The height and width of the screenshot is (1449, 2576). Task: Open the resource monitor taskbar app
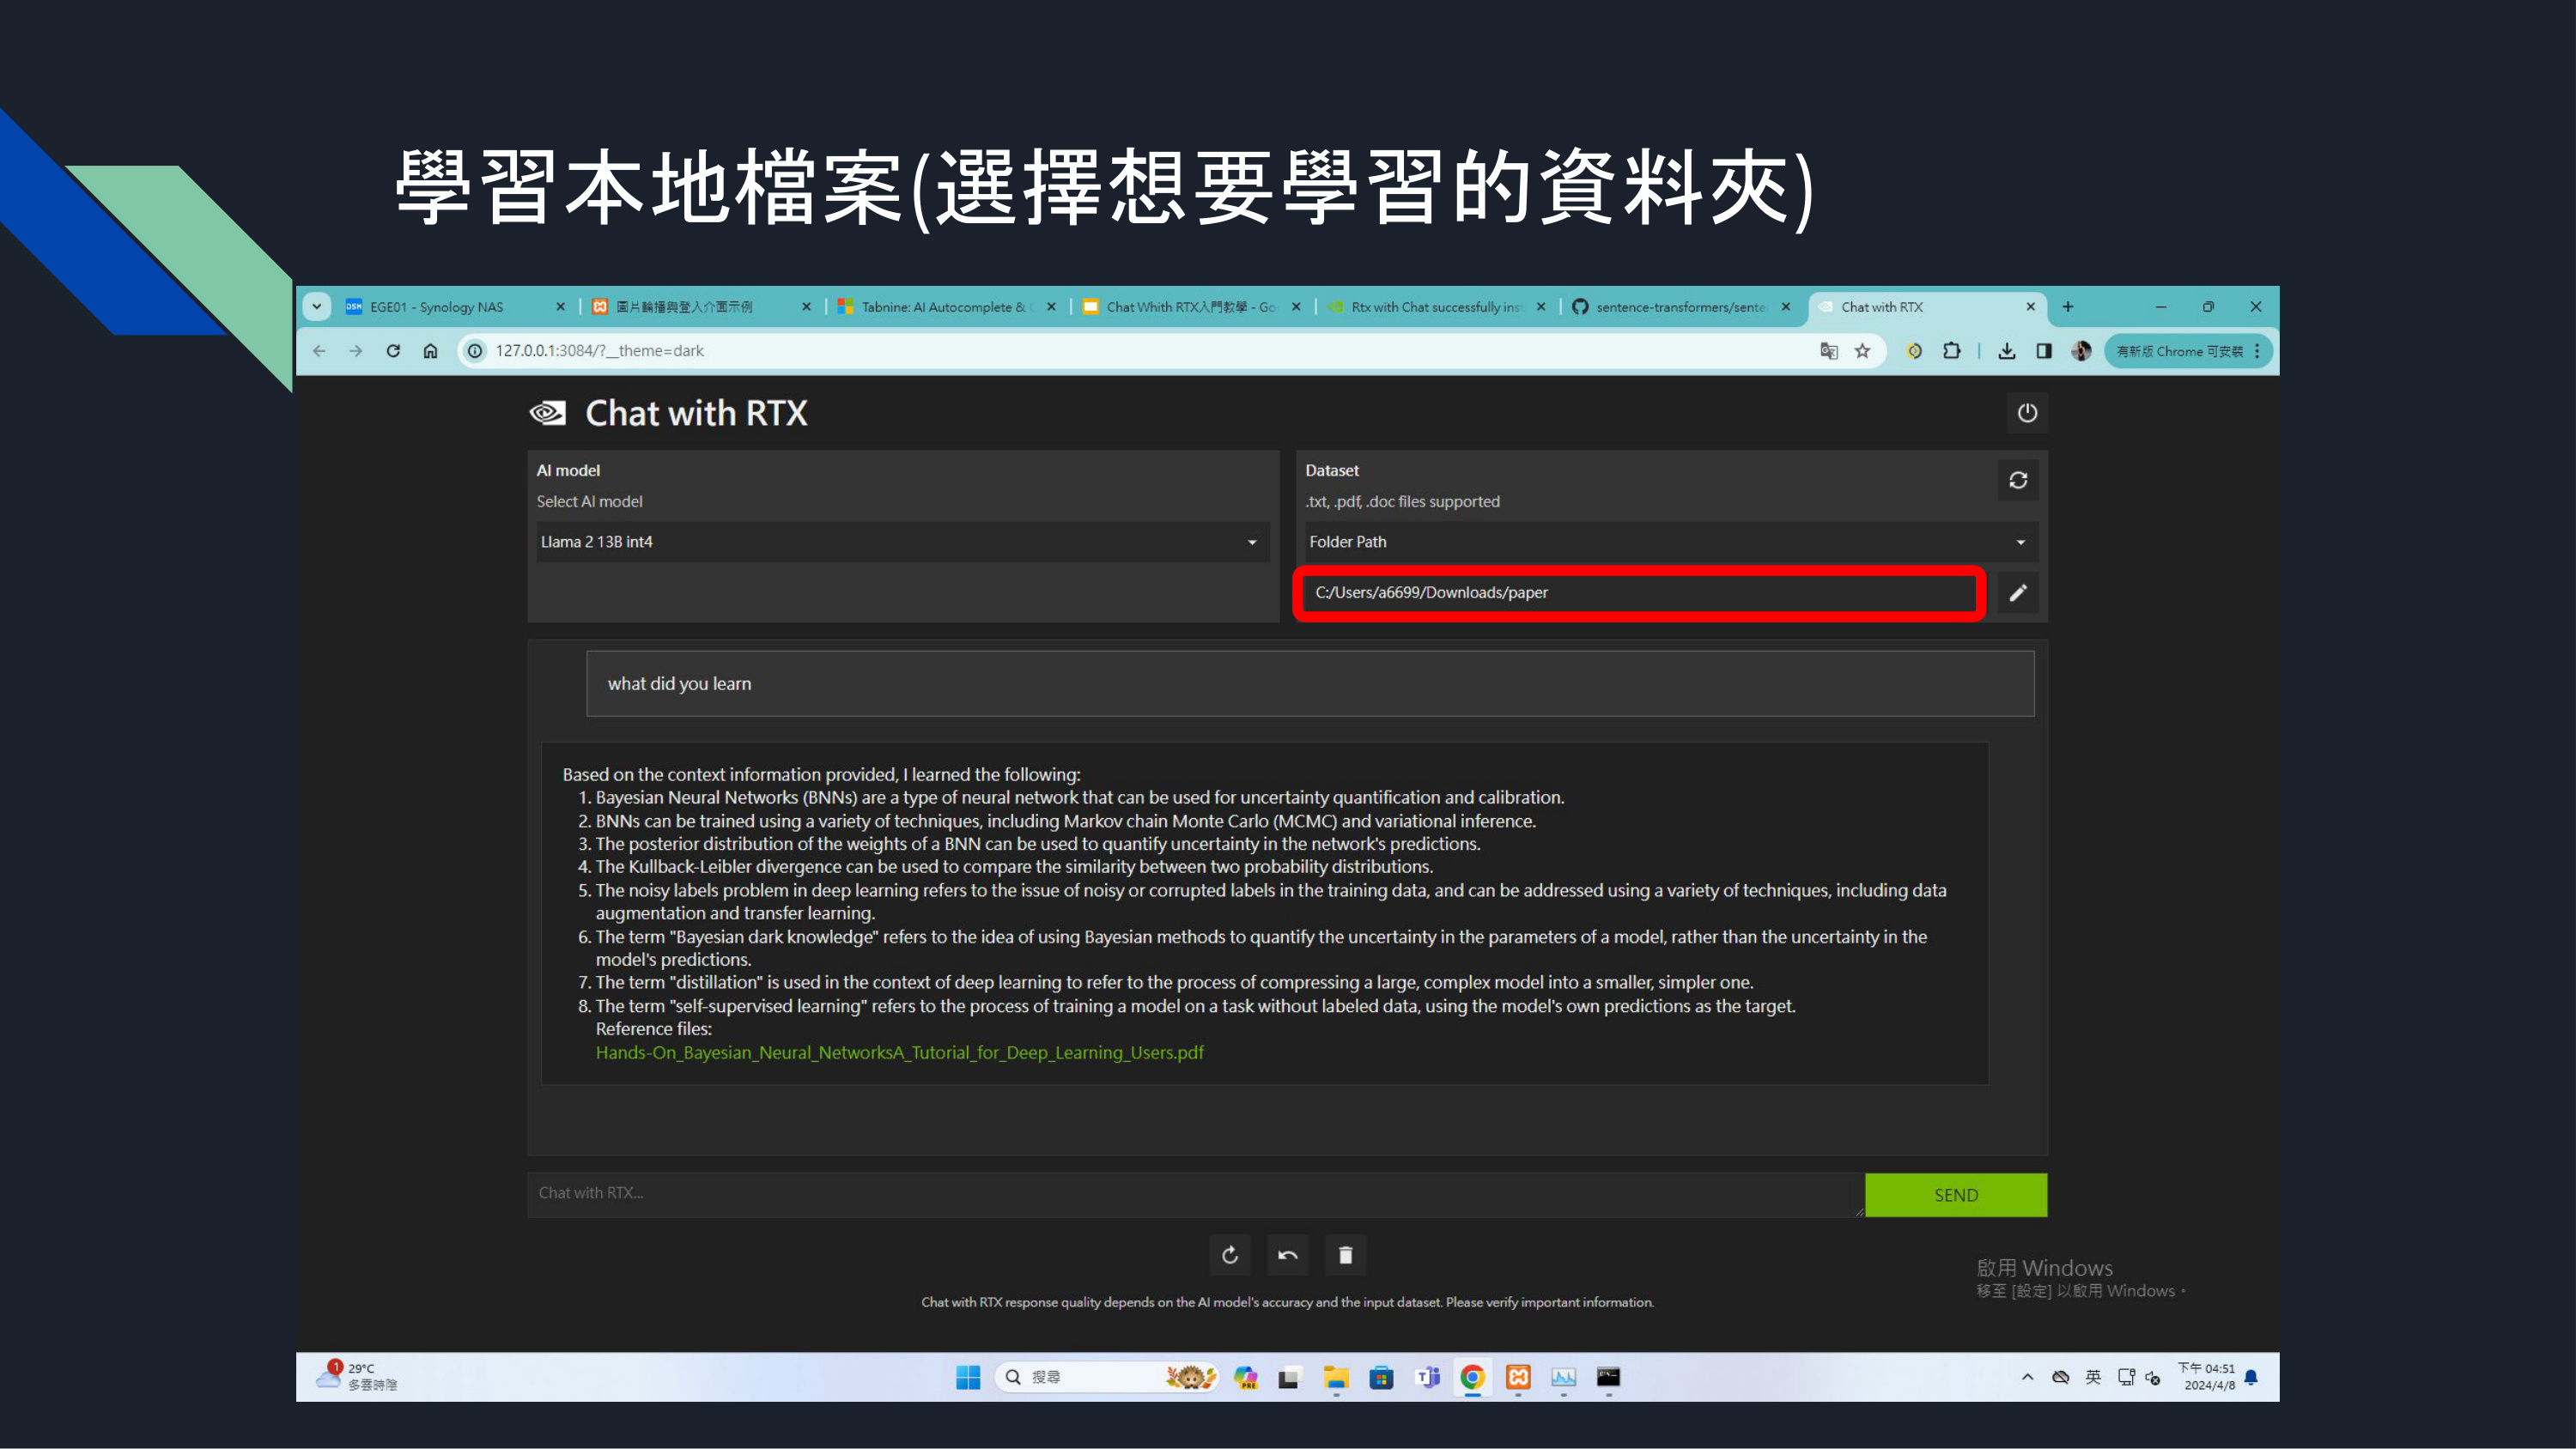pos(1564,1378)
